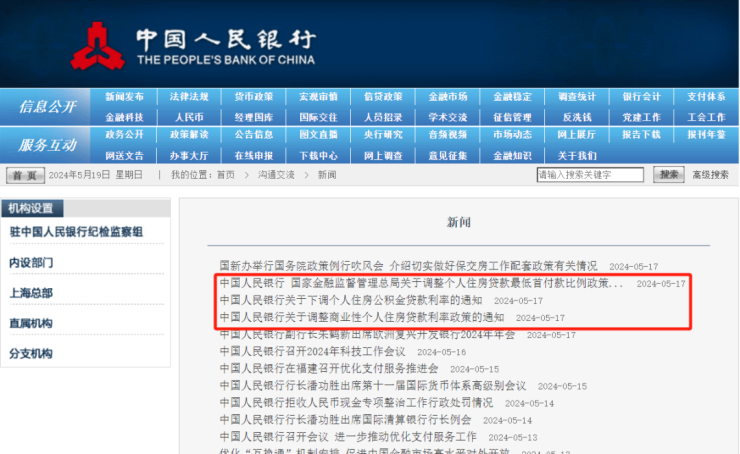Go to 关于我们 page
The height and width of the screenshot is (454, 740).
coord(577,156)
